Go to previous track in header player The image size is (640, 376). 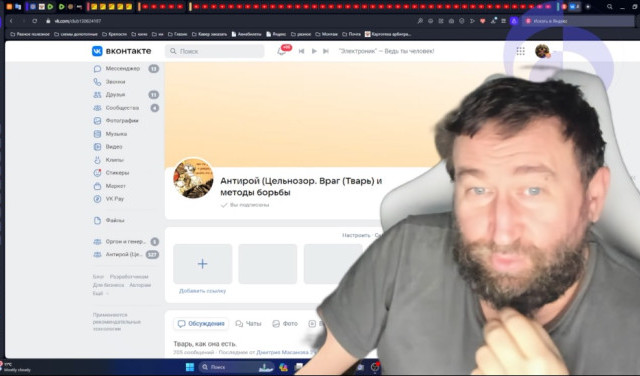(x=302, y=51)
